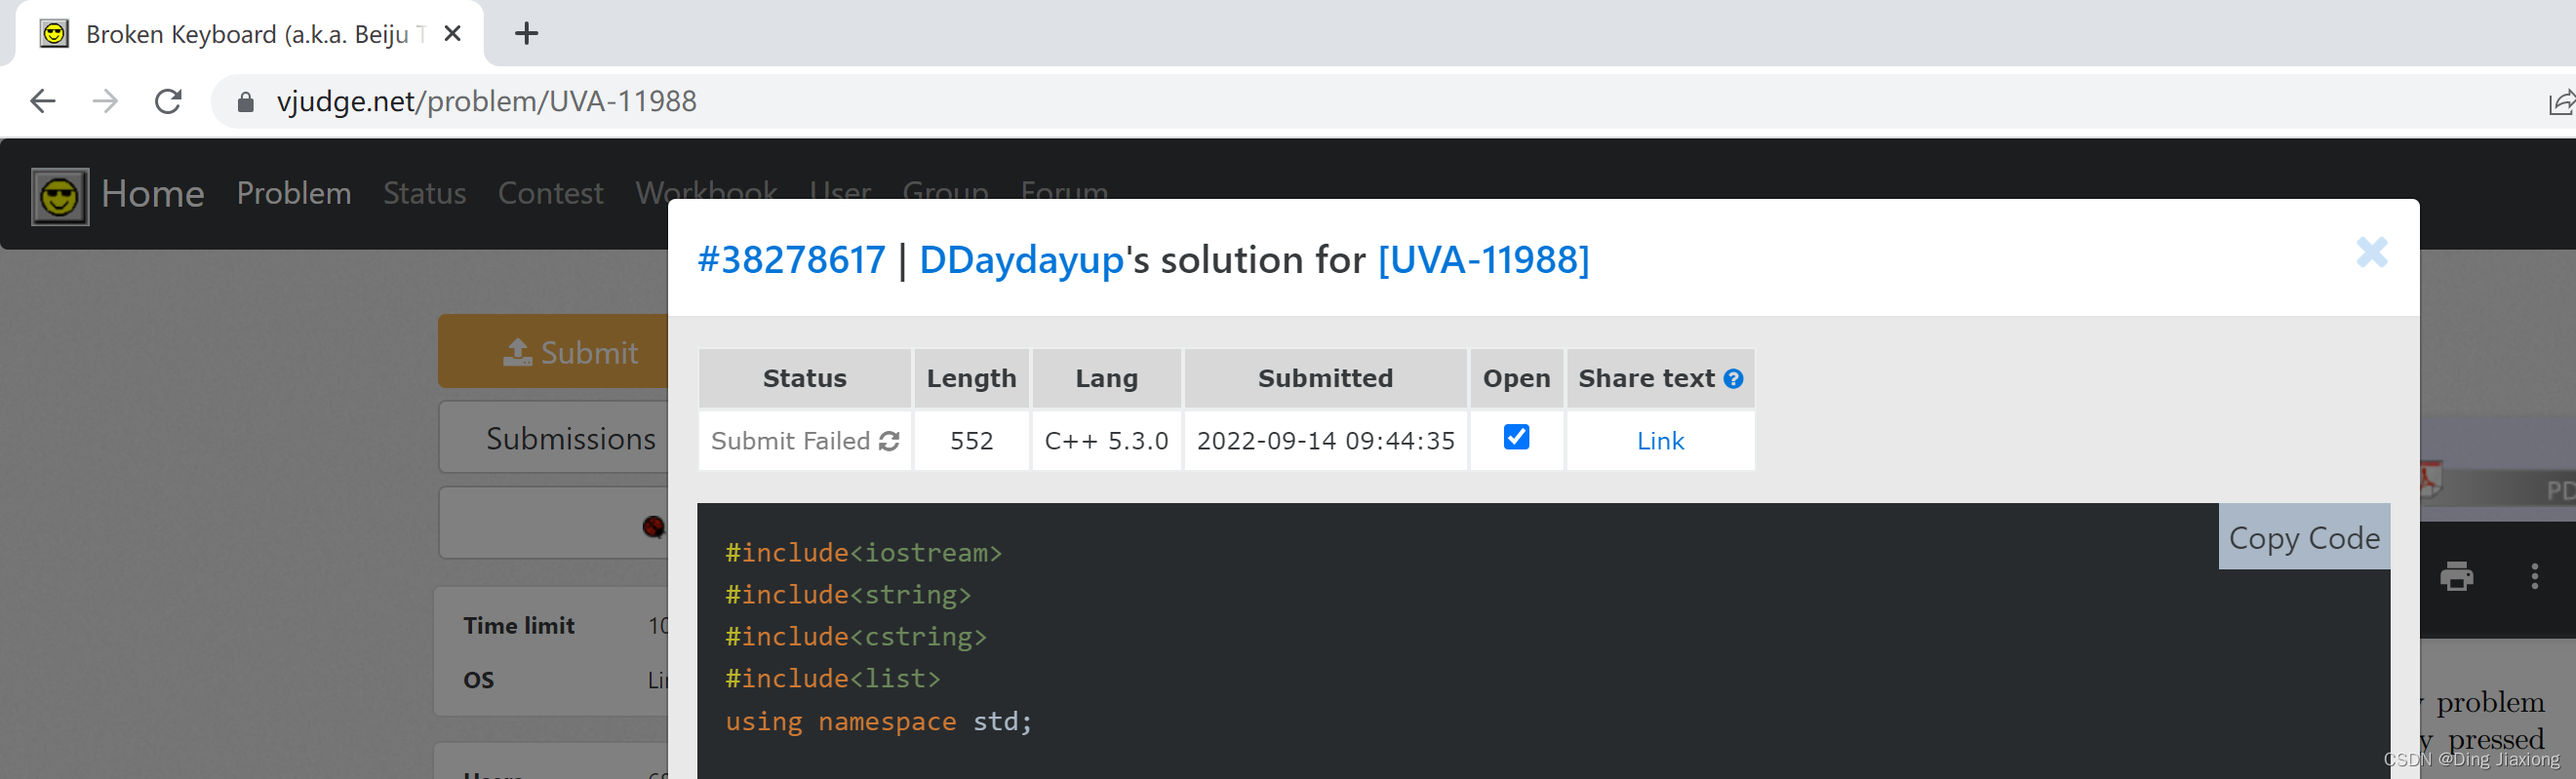This screenshot has height=779, width=2576.
Task: Click the help icon next to Share text
Action: click(x=1734, y=379)
